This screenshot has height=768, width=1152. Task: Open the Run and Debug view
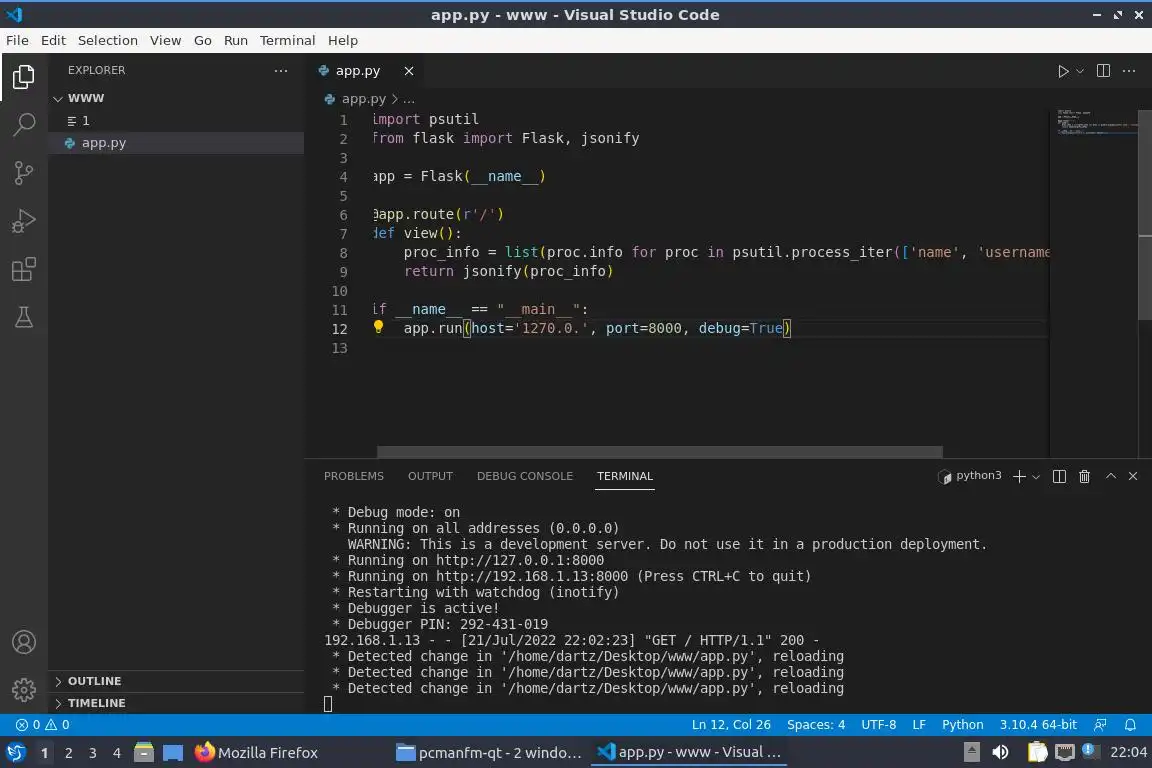[24, 221]
